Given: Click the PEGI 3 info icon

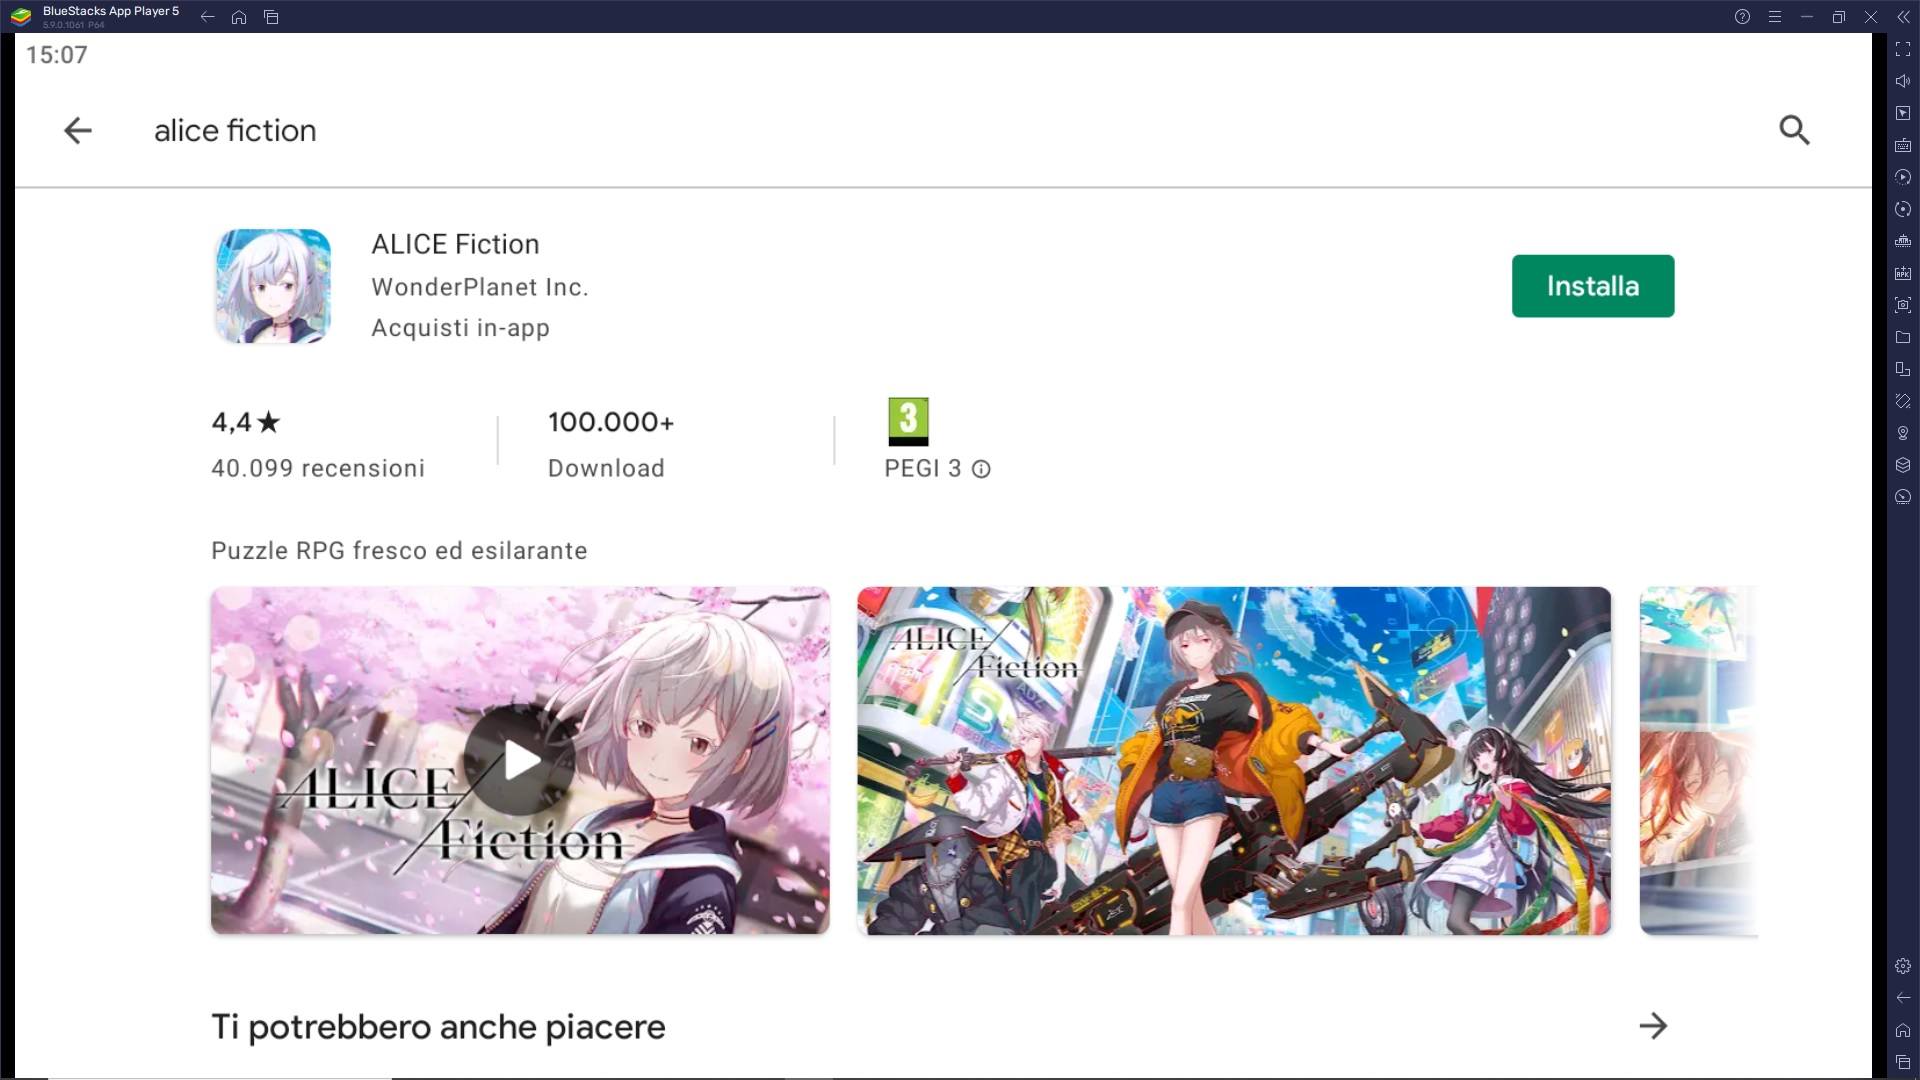Looking at the screenshot, I should click(x=981, y=469).
